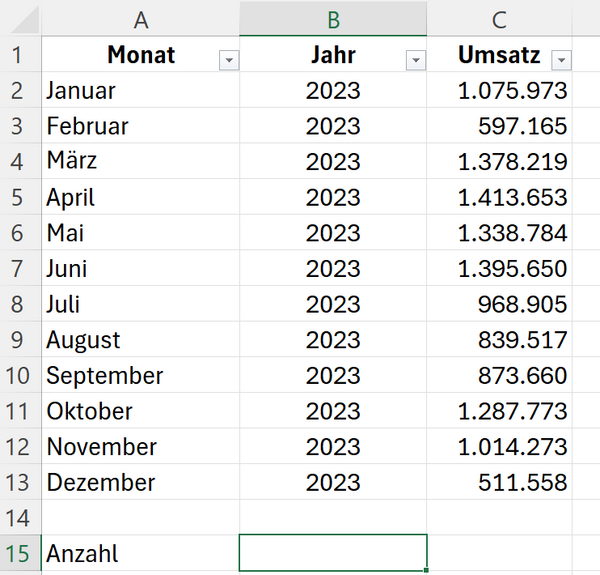Image resolution: width=600 pixels, height=575 pixels.
Task: Select row 1 header
Action: point(17,55)
